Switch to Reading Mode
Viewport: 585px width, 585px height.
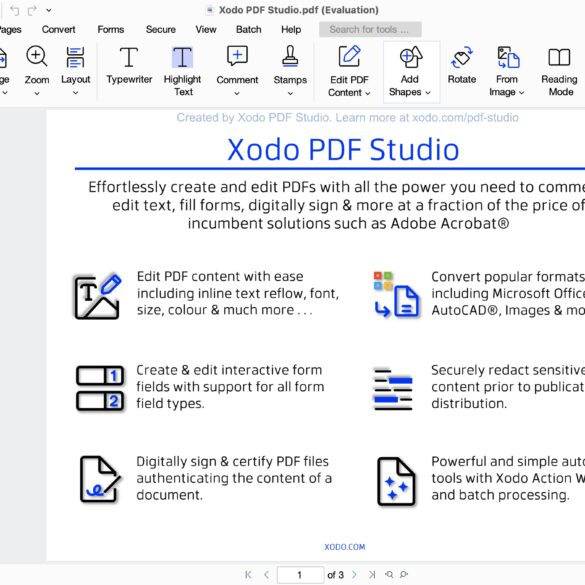click(x=559, y=71)
